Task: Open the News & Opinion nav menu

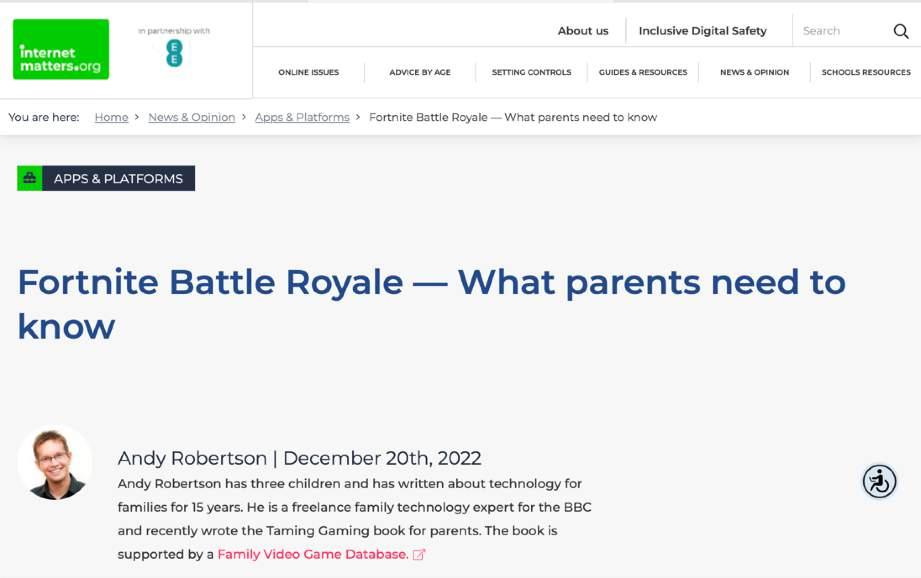Action: [755, 72]
